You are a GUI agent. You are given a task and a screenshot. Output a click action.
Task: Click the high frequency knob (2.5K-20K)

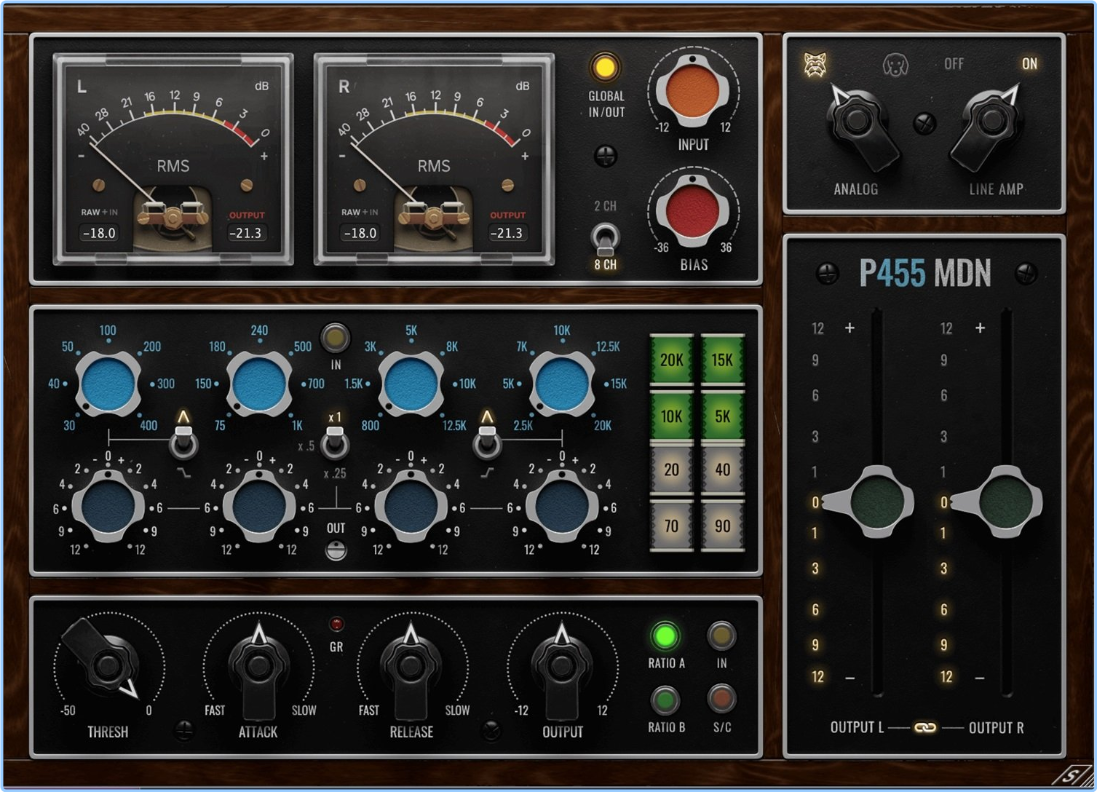click(562, 384)
